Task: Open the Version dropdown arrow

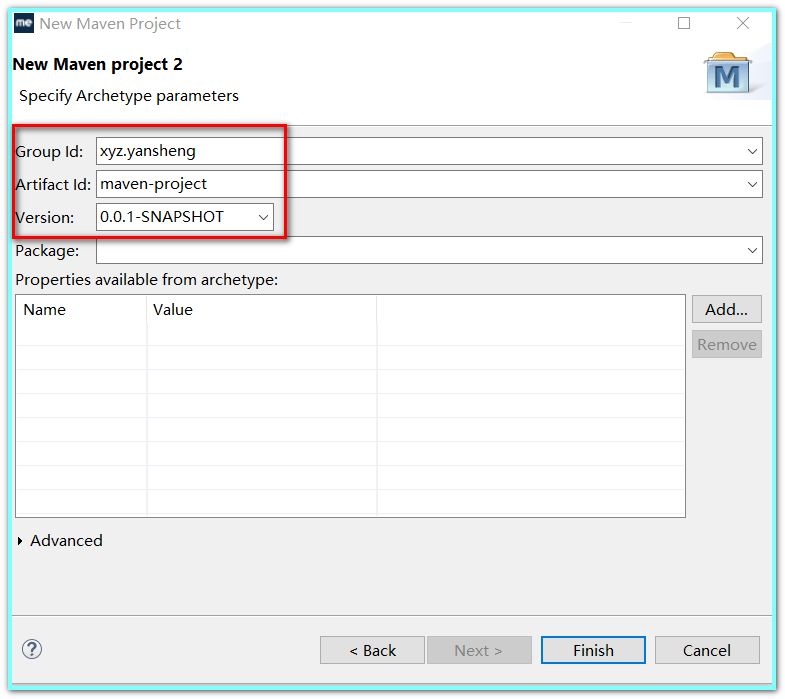Action: point(263,217)
